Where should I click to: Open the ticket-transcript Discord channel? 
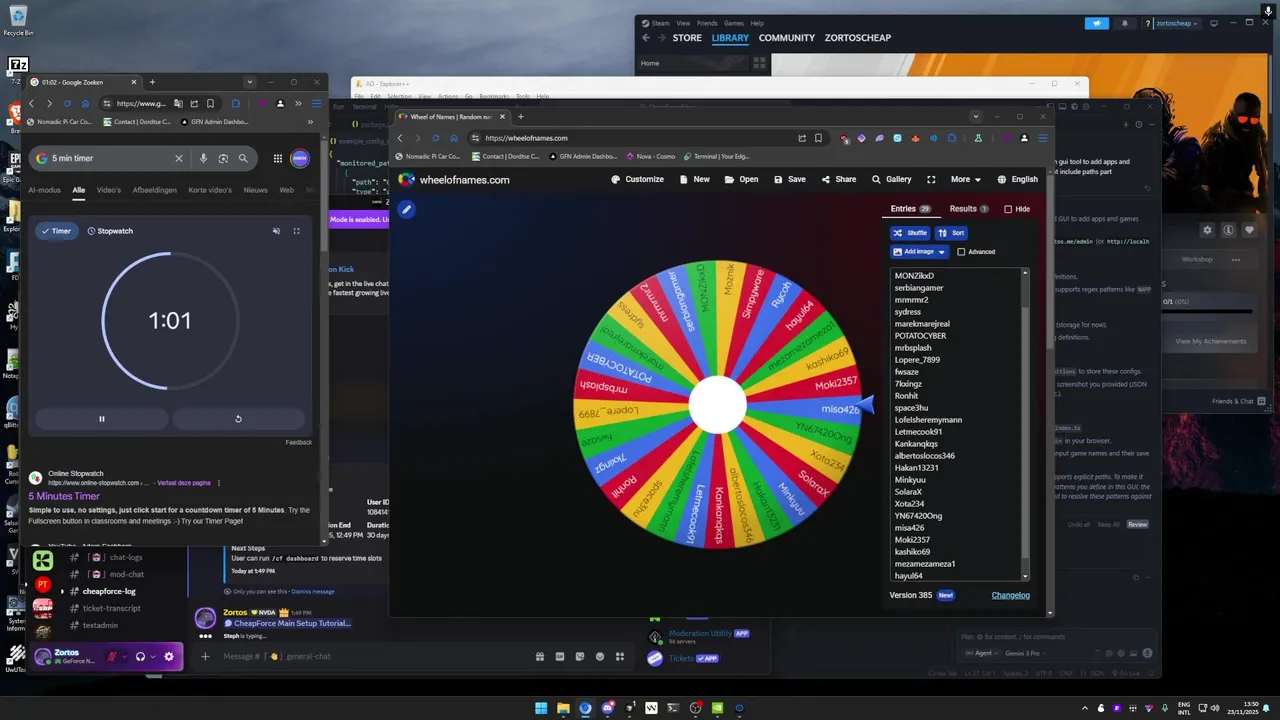111,608
